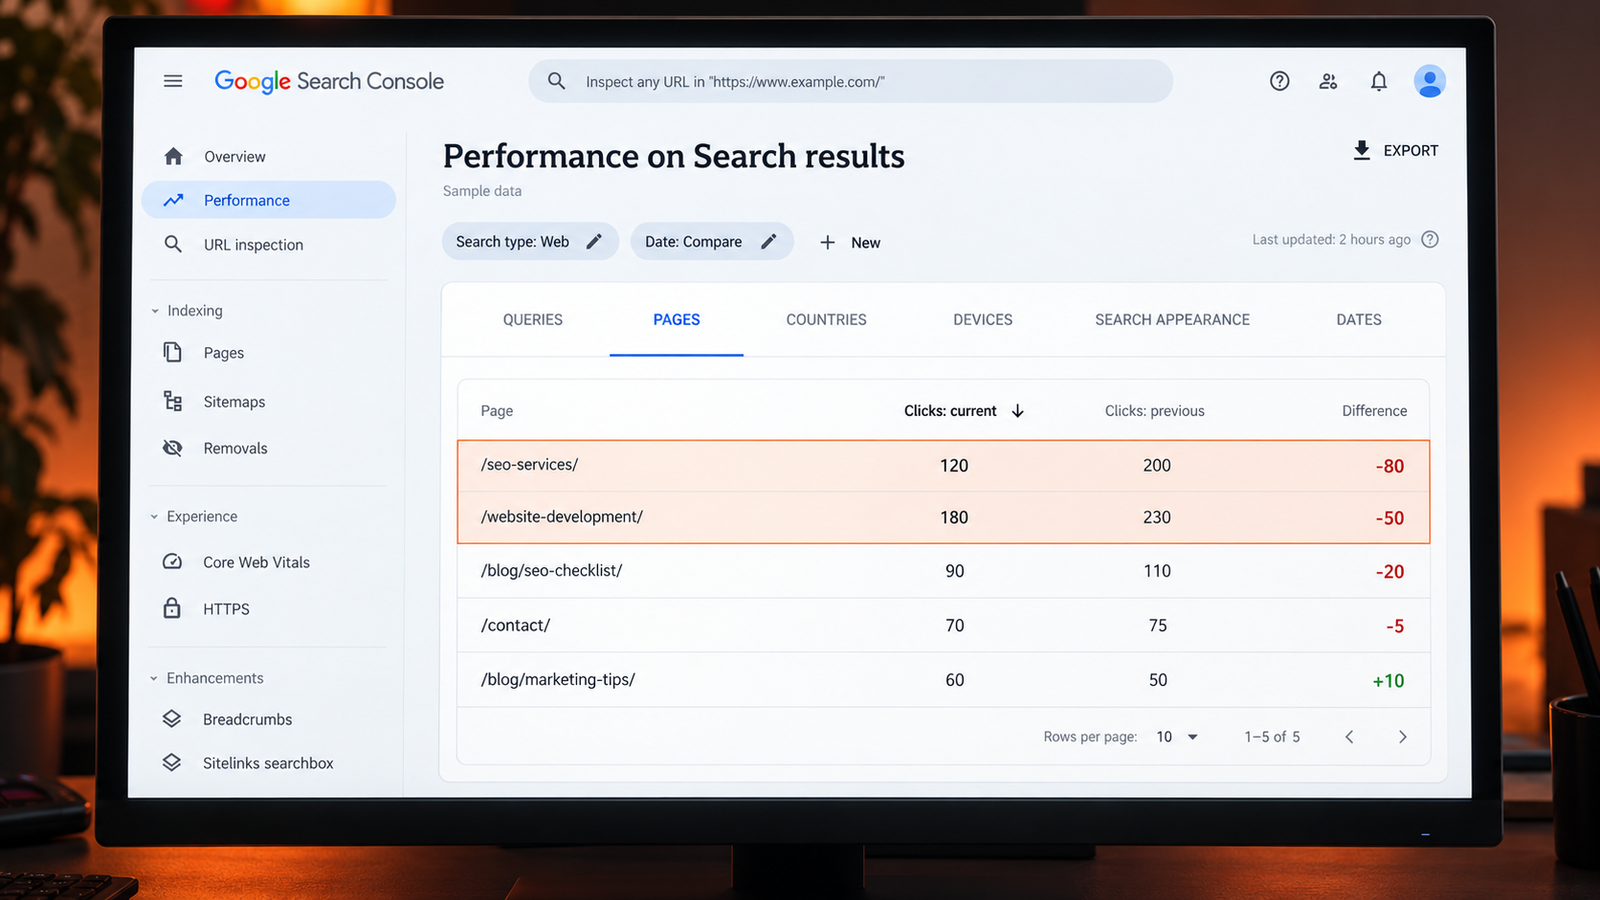Go to previous page chevron
This screenshot has height=900, width=1600.
tap(1349, 737)
